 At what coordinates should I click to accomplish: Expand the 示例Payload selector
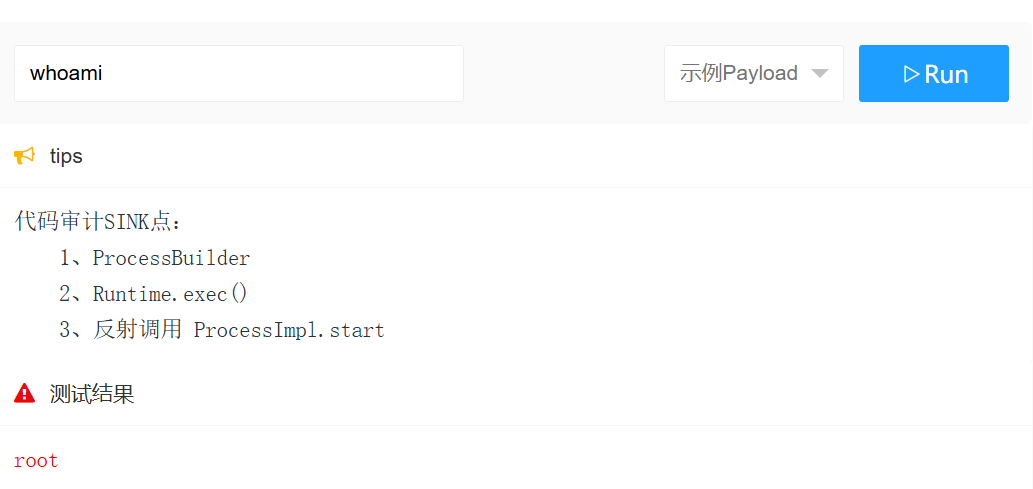coord(754,73)
